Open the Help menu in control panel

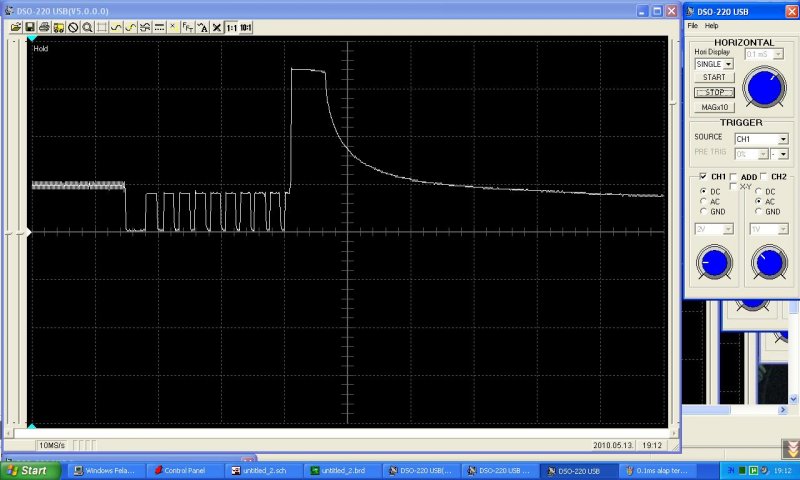(x=711, y=26)
